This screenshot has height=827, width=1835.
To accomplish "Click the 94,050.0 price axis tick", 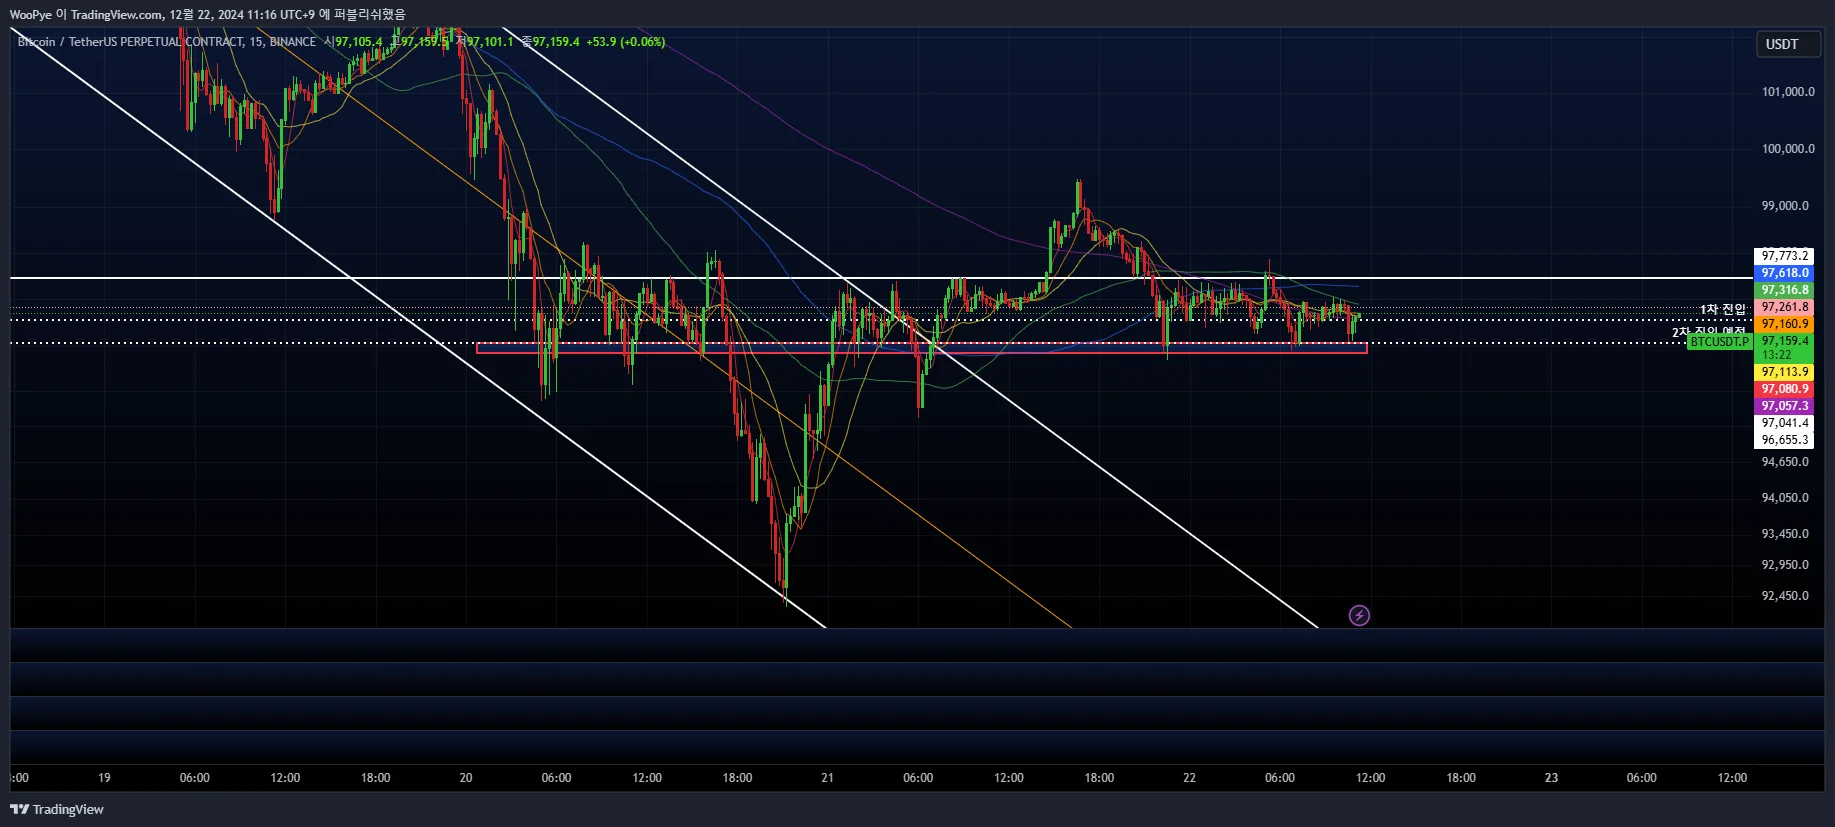I will pyautogui.click(x=1785, y=498).
